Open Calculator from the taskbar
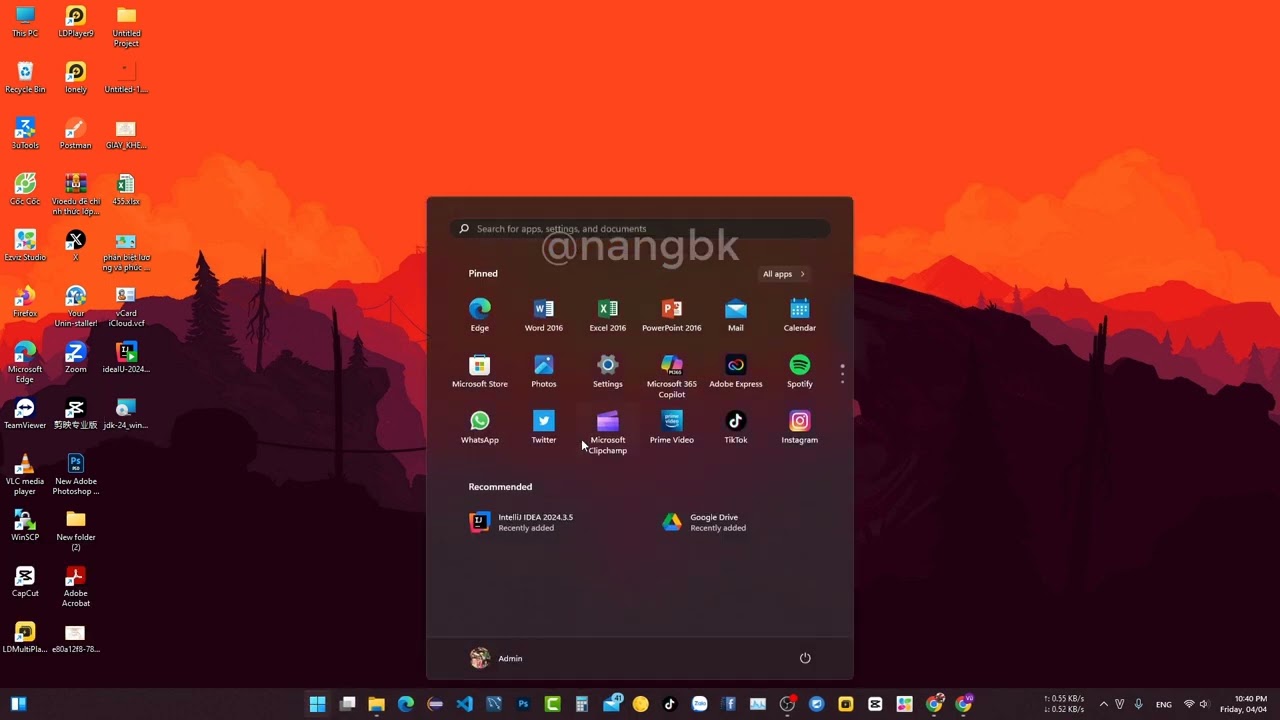1280x720 pixels. pyautogui.click(x=581, y=704)
